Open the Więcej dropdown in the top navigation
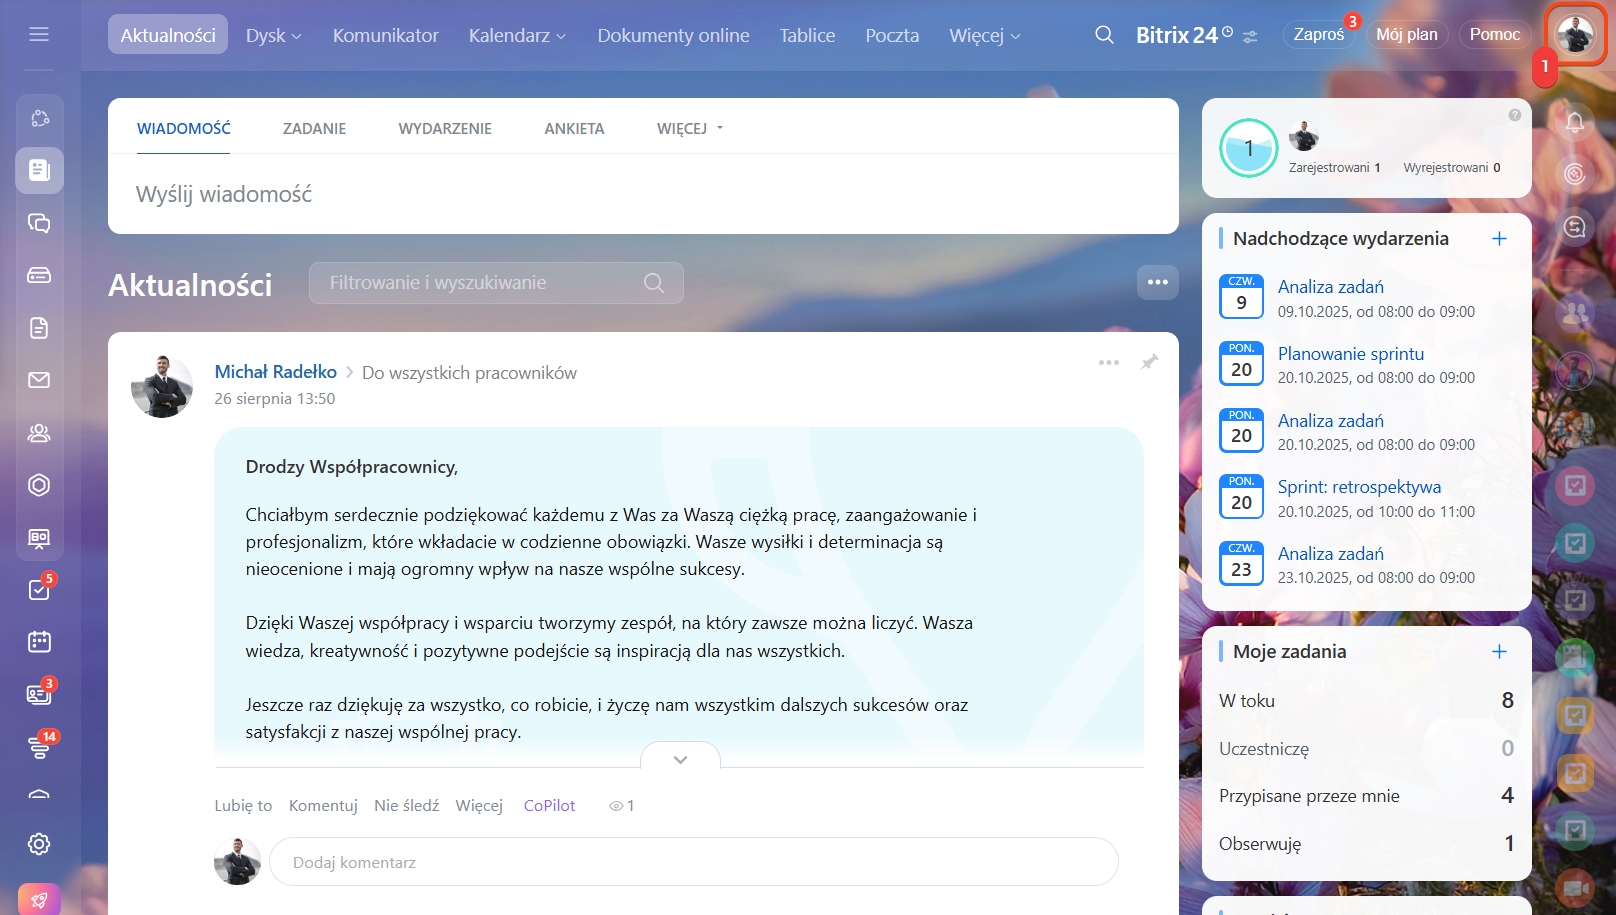1616x915 pixels. [984, 35]
